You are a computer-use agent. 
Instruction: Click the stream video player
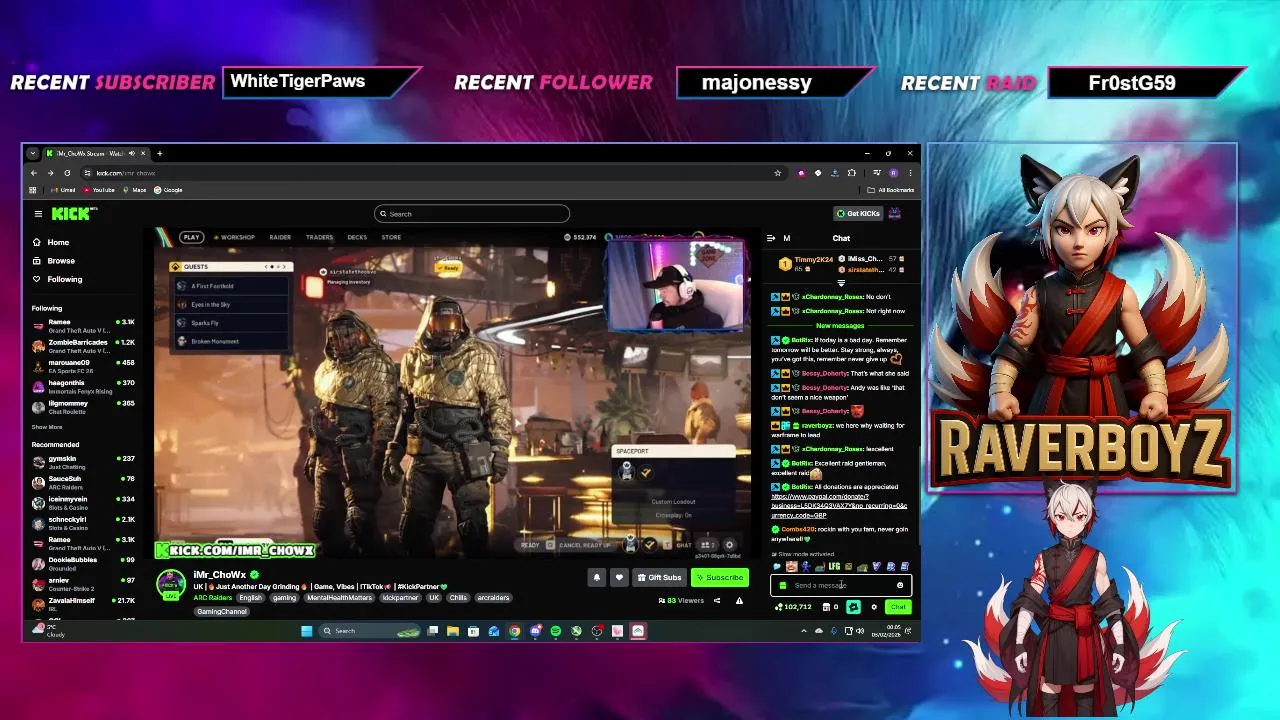tap(452, 392)
